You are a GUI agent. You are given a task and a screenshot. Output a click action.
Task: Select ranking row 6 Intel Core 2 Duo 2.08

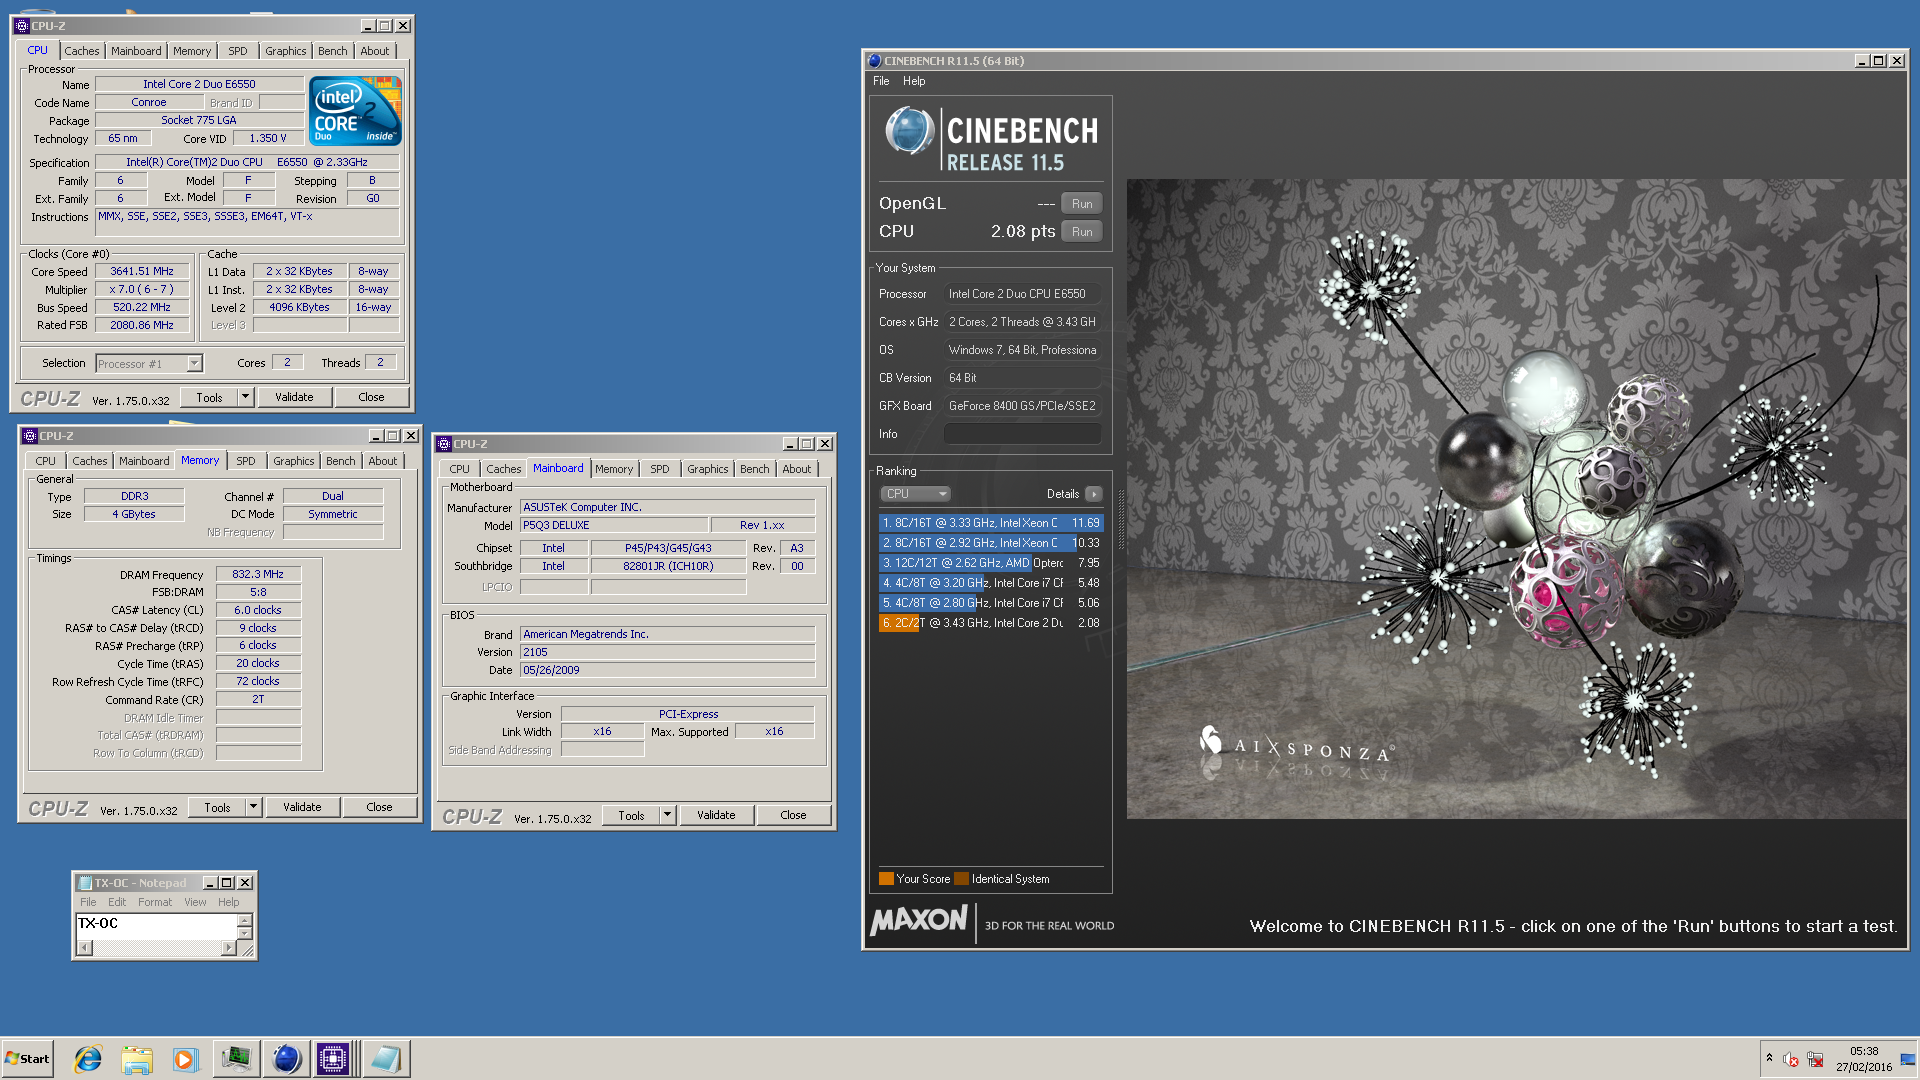click(991, 623)
